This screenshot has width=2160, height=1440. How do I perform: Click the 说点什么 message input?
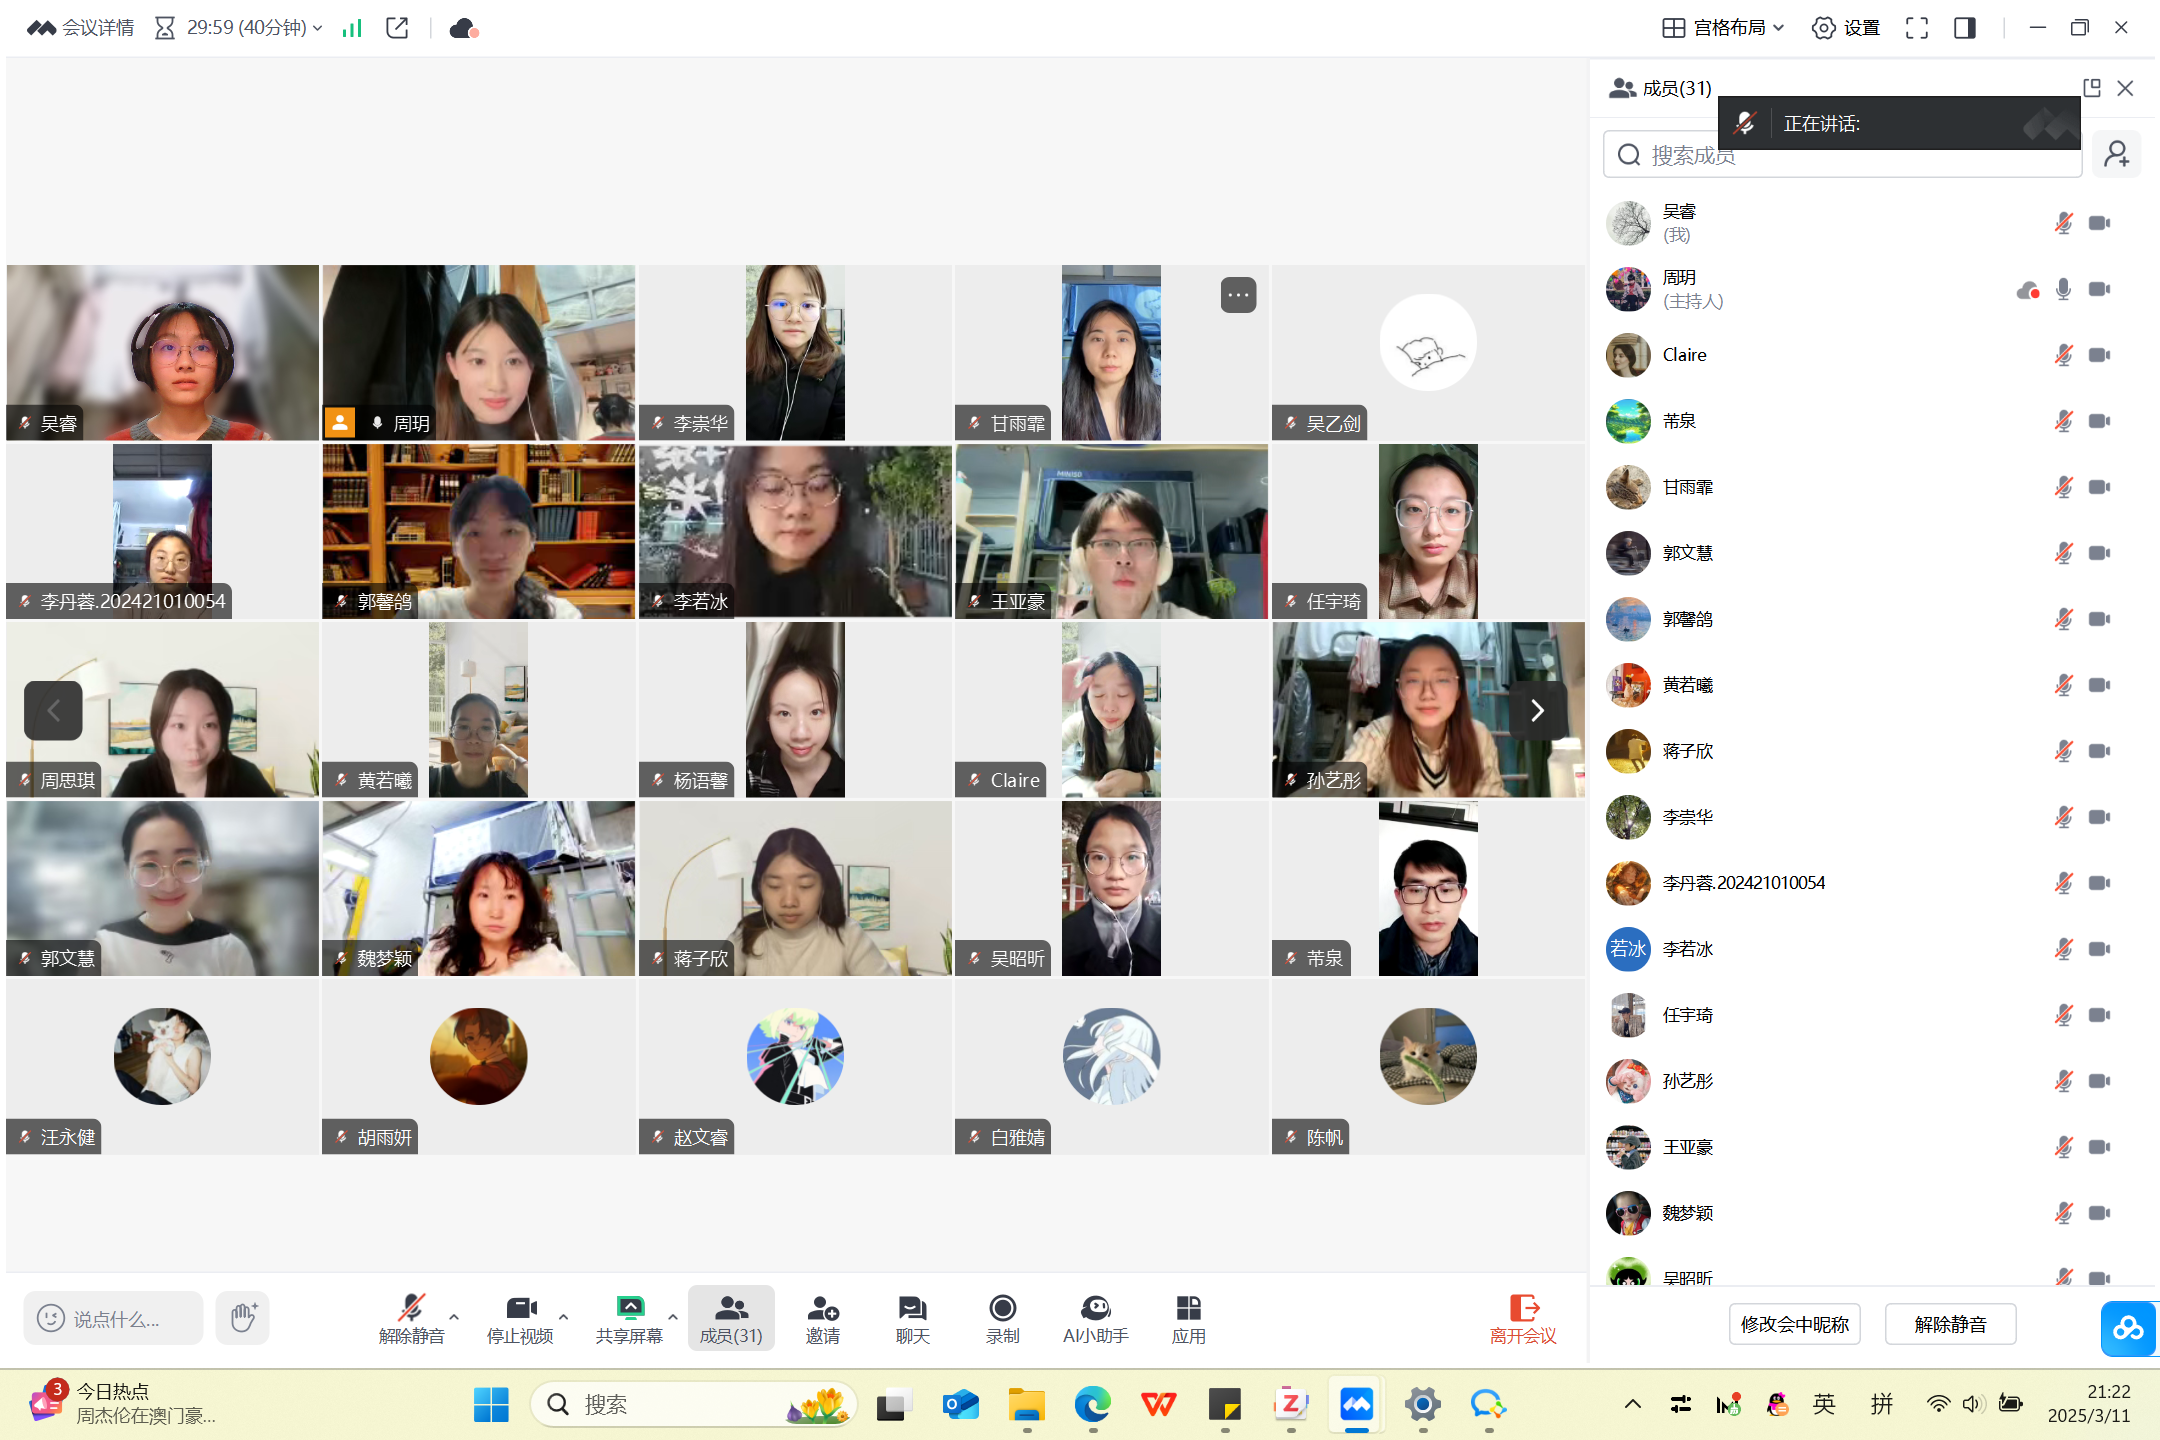tap(113, 1318)
